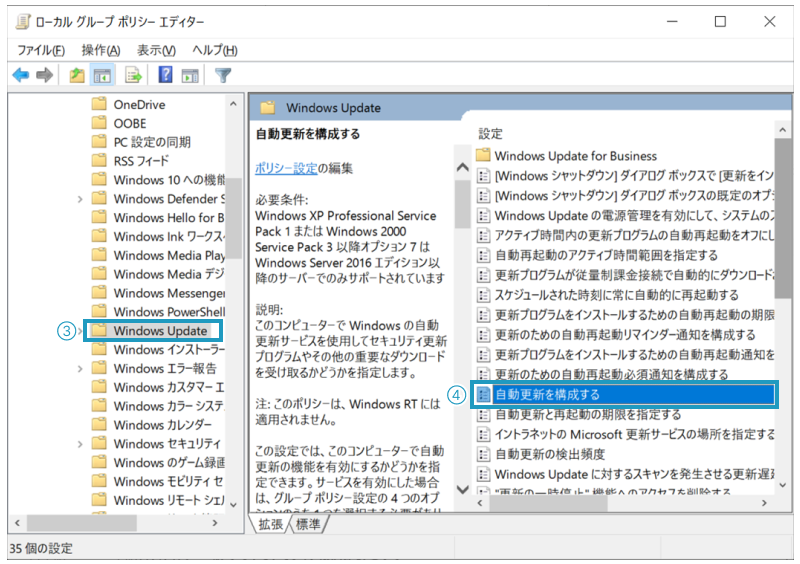Expand the Windows エラー報告 tree node
Screen dimensions: 800x564
[80, 369]
